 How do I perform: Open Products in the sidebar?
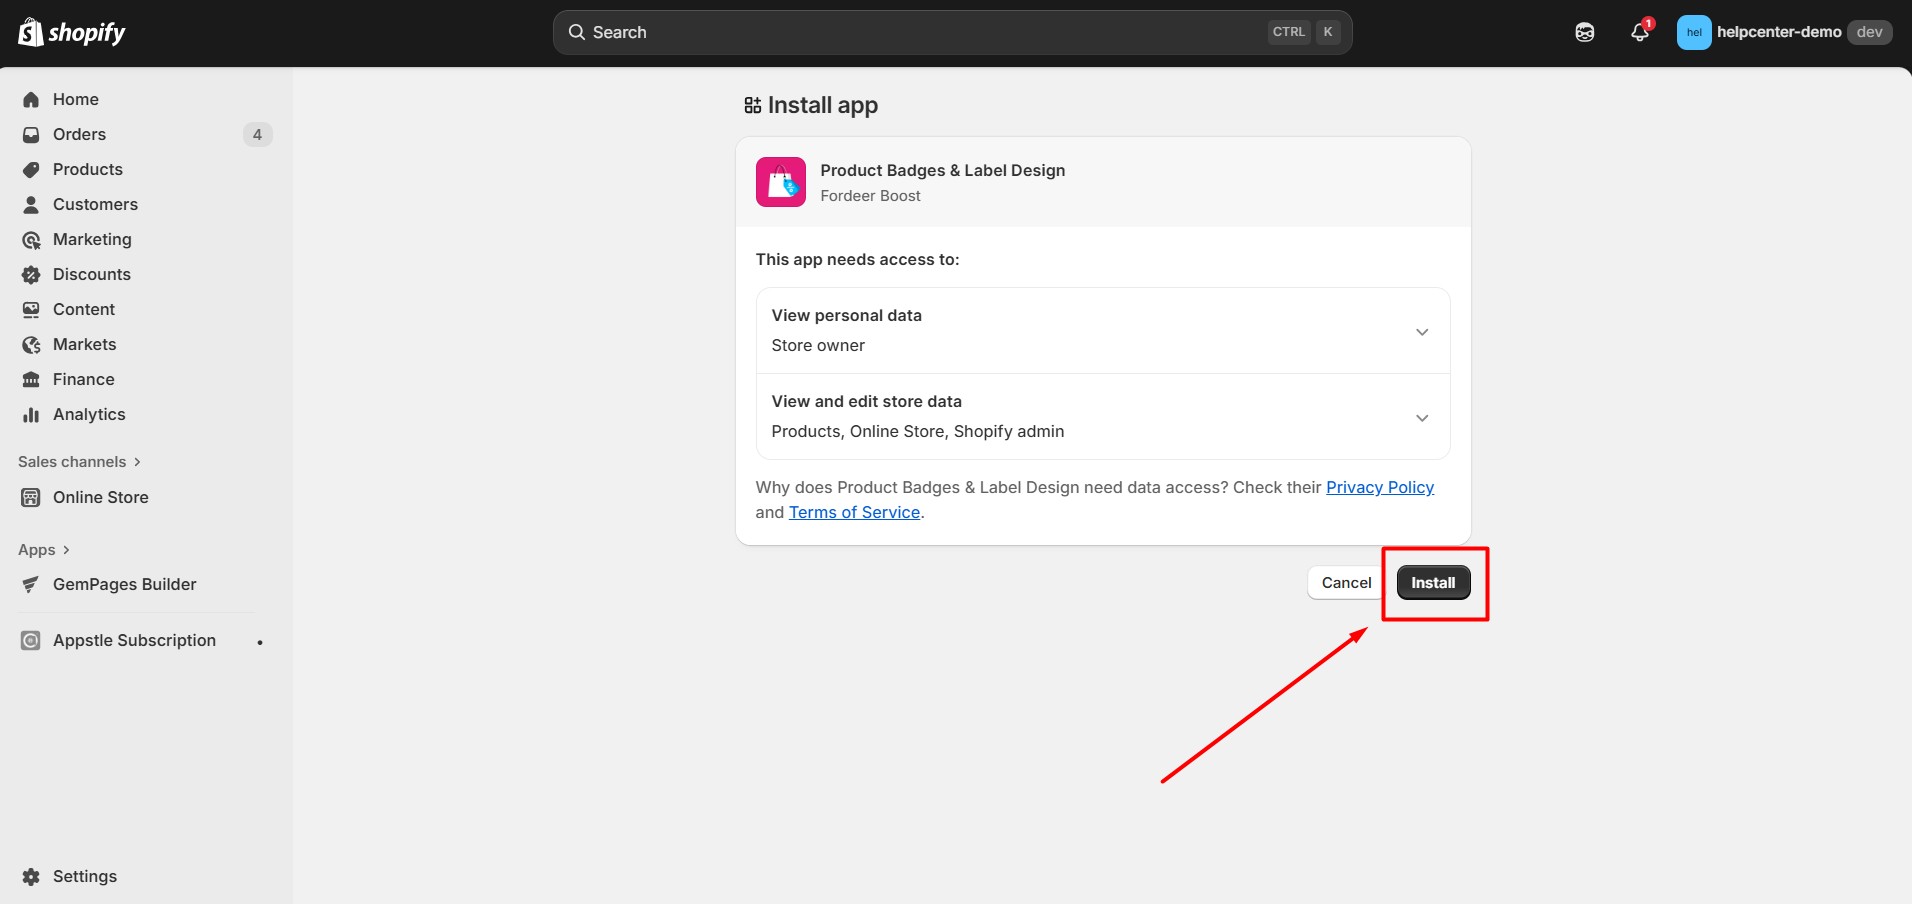(88, 169)
